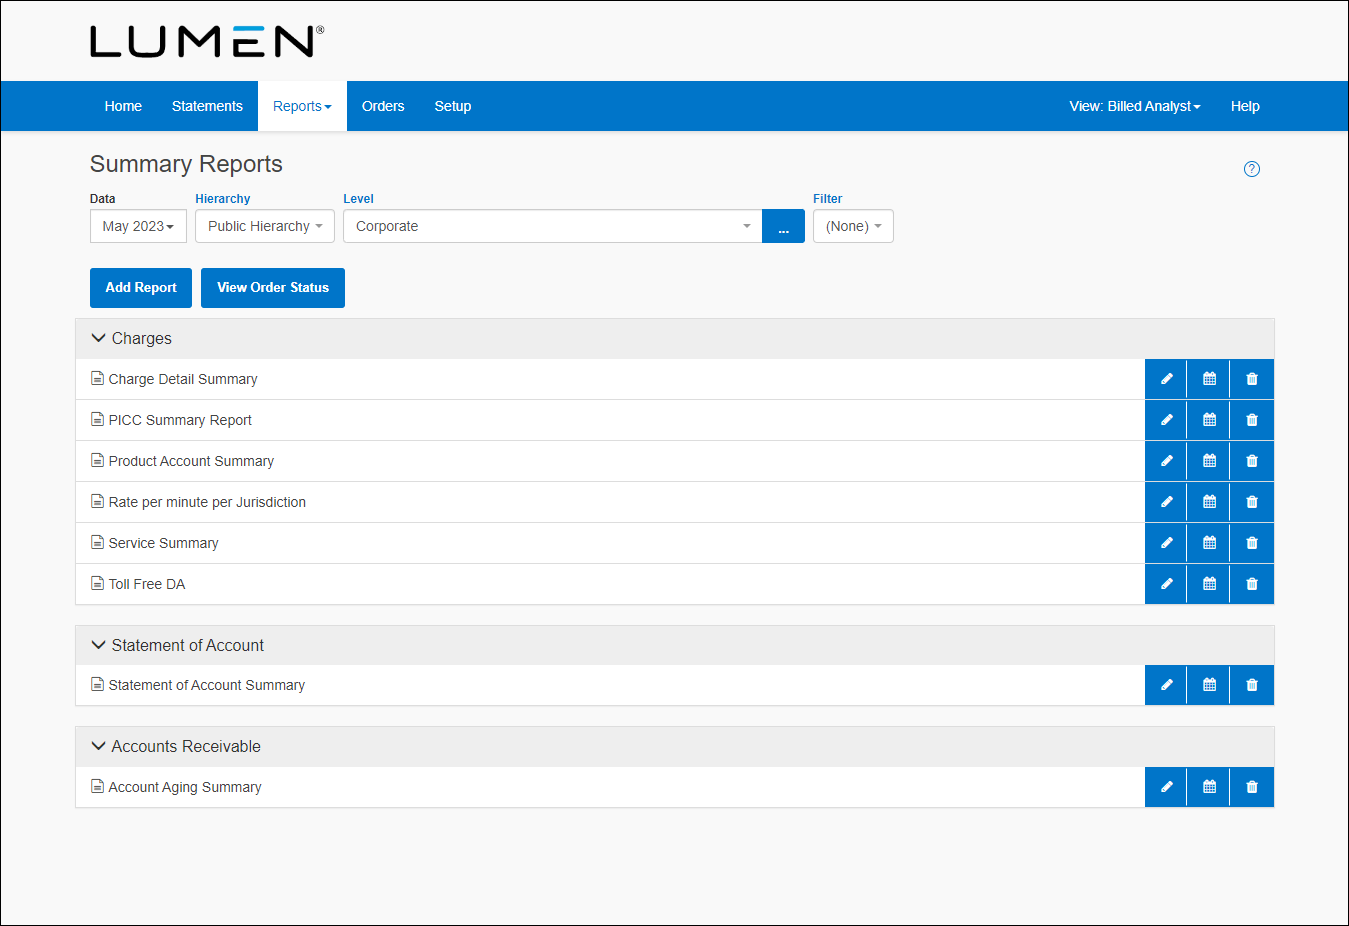Switch to the Orders tab
Screen dimensions: 1349x926
point(383,106)
